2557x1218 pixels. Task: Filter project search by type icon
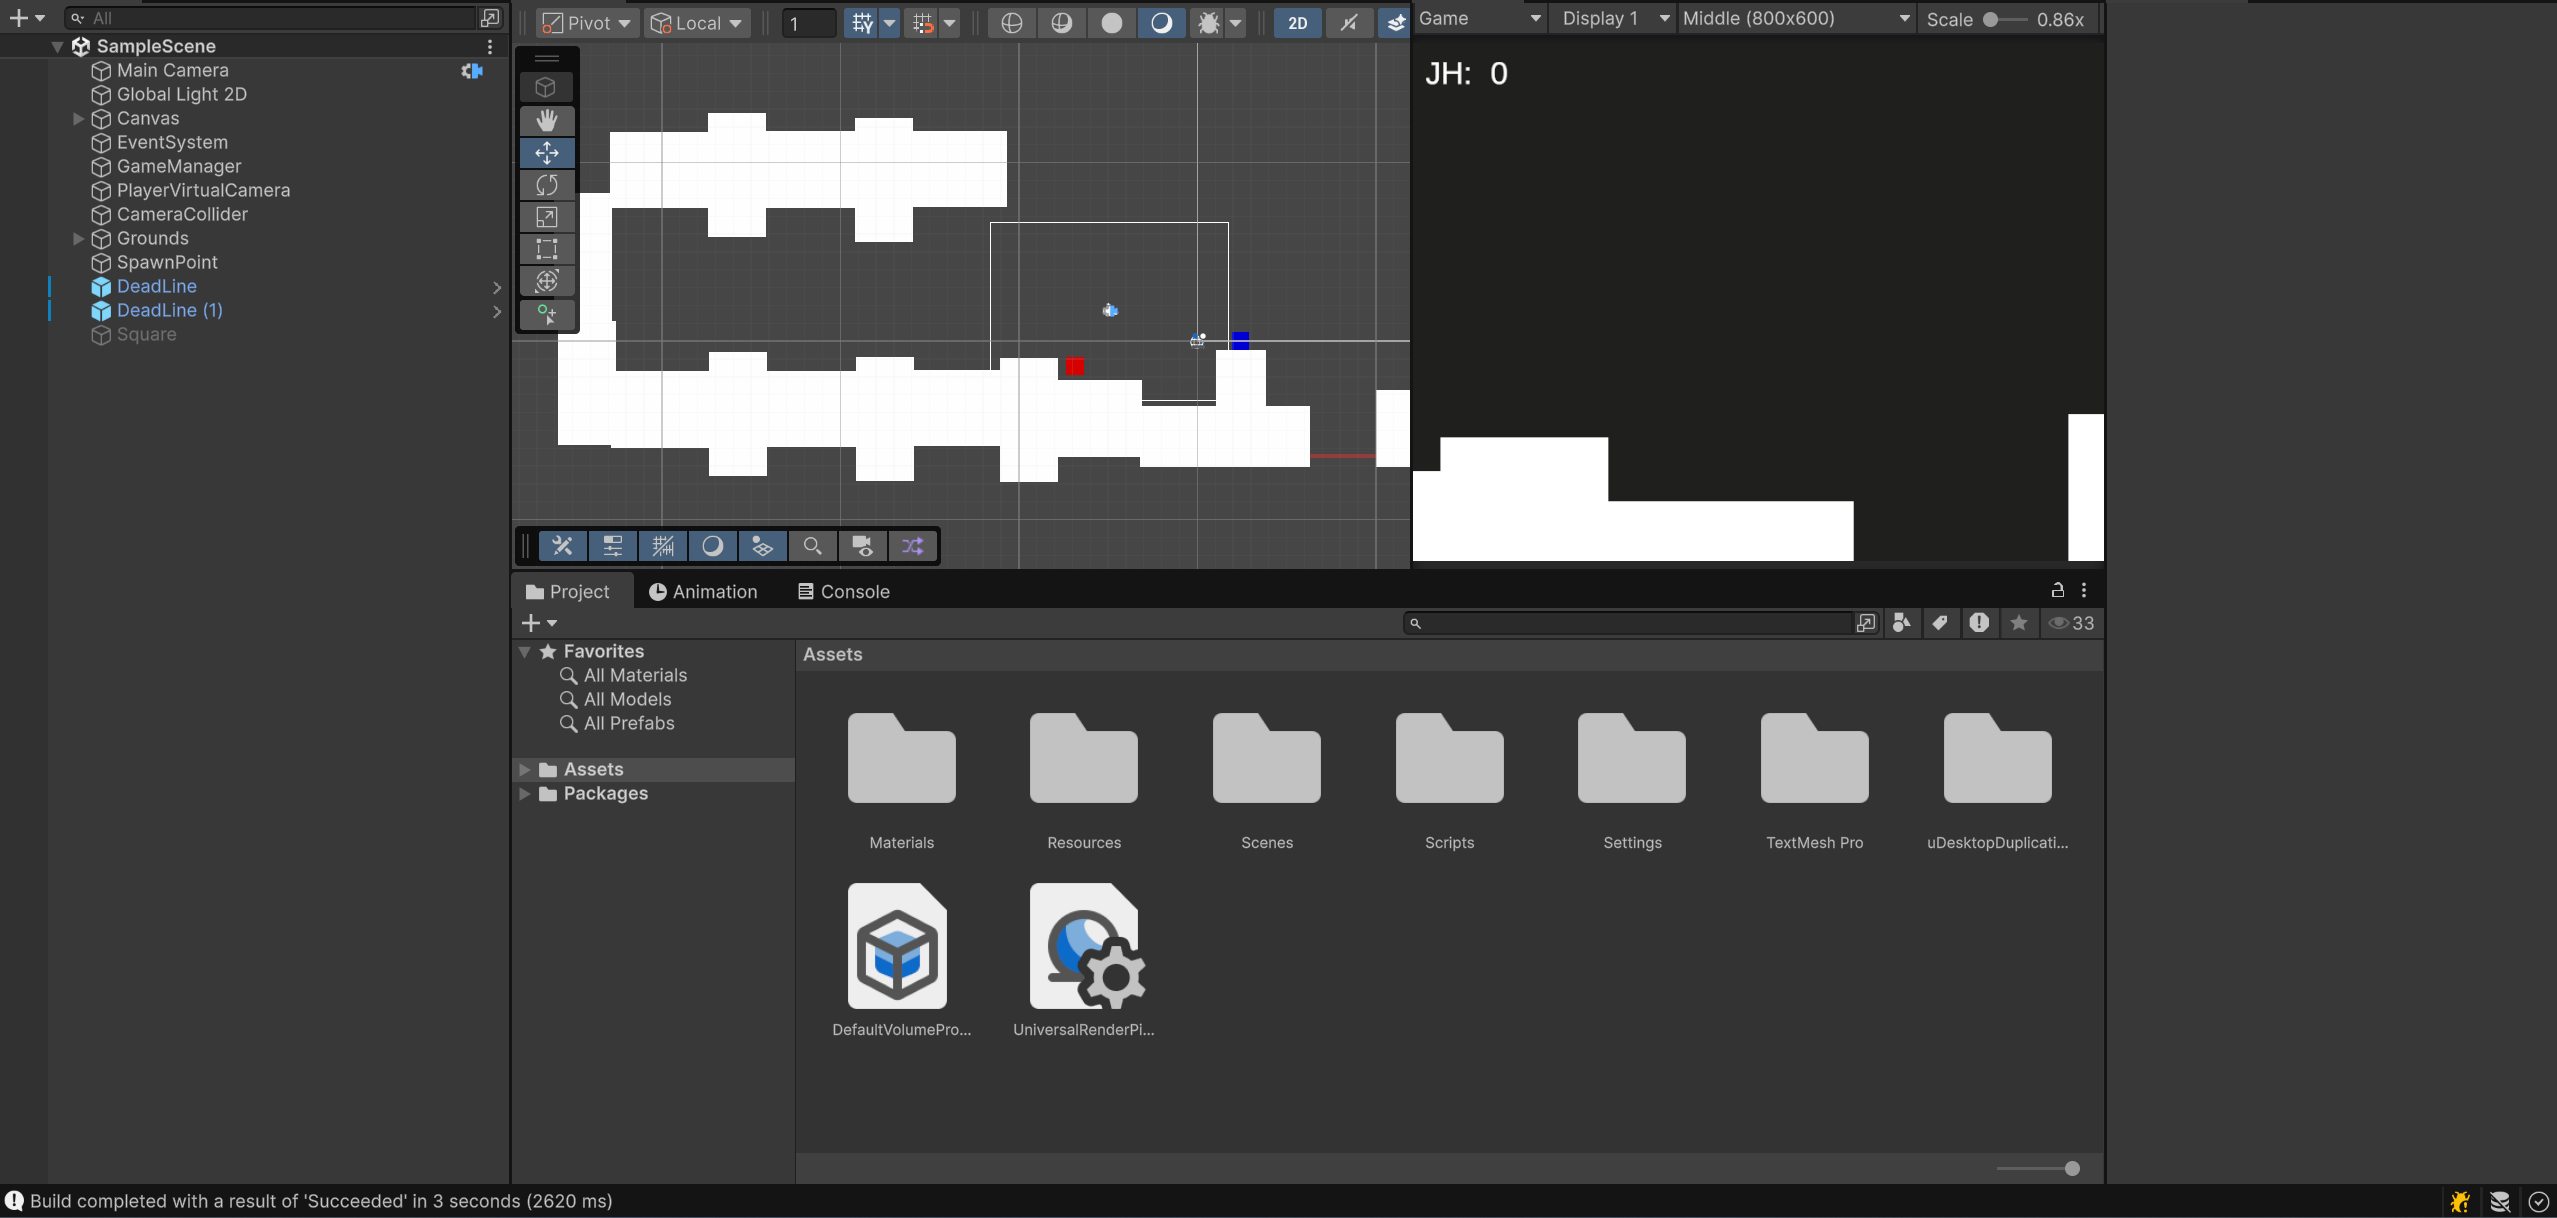(1901, 623)
